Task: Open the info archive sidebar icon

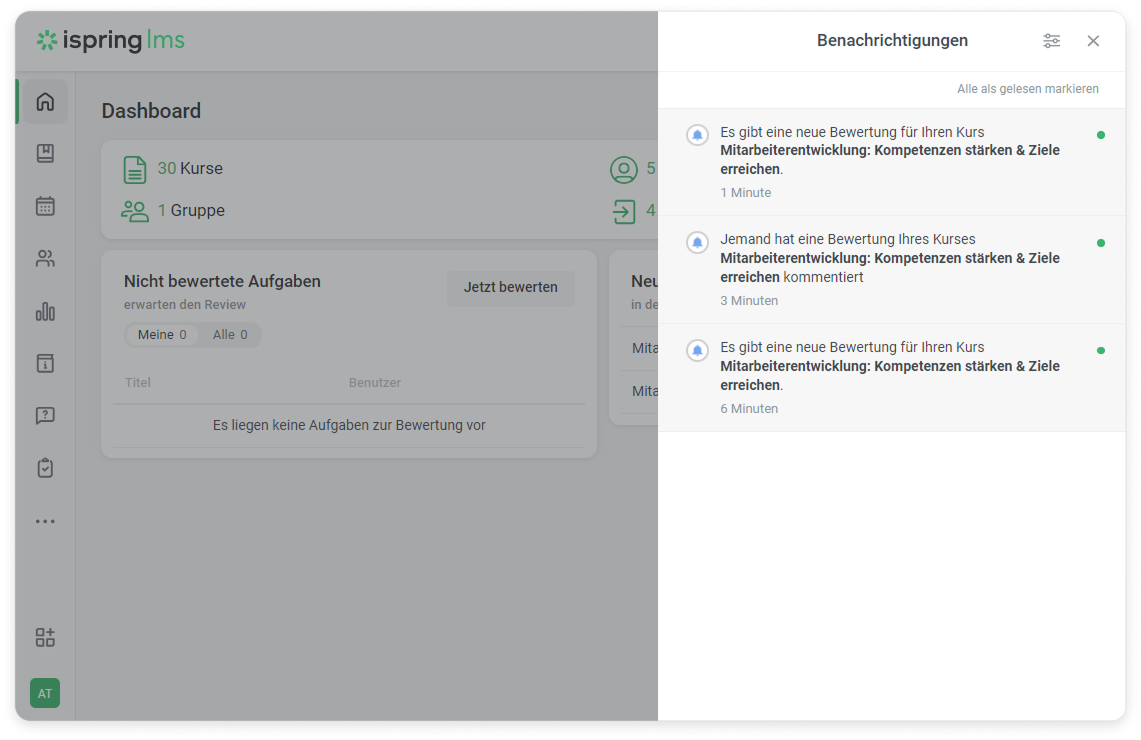Action: 45,363
